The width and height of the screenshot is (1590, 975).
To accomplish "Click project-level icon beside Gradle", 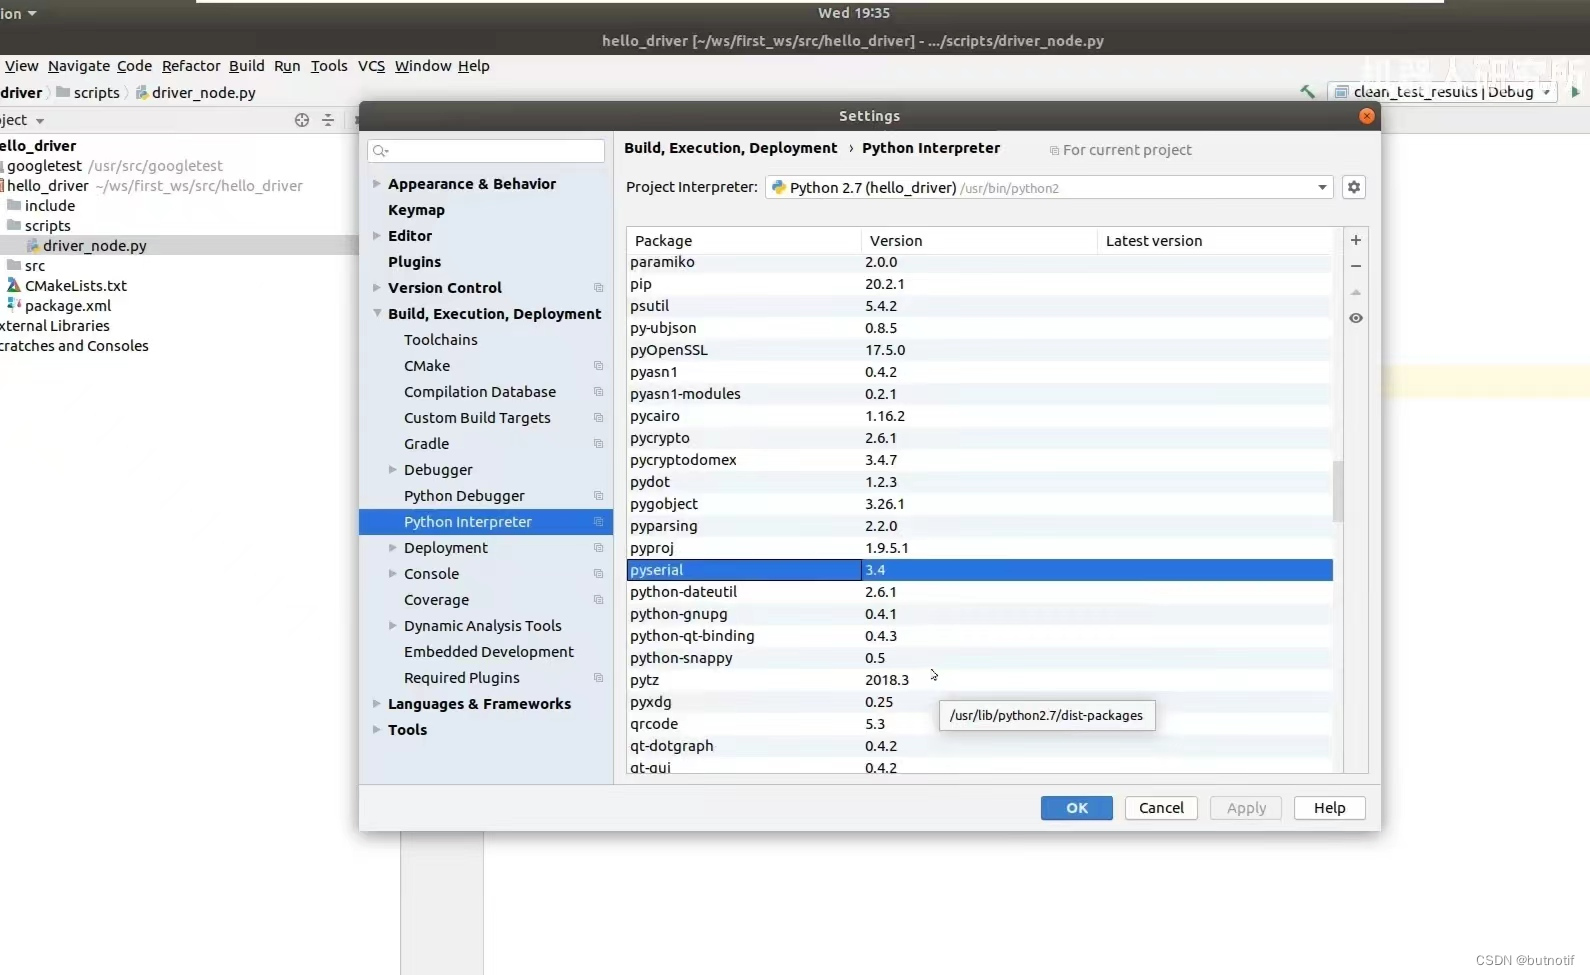I will click(x=599, y=444).
